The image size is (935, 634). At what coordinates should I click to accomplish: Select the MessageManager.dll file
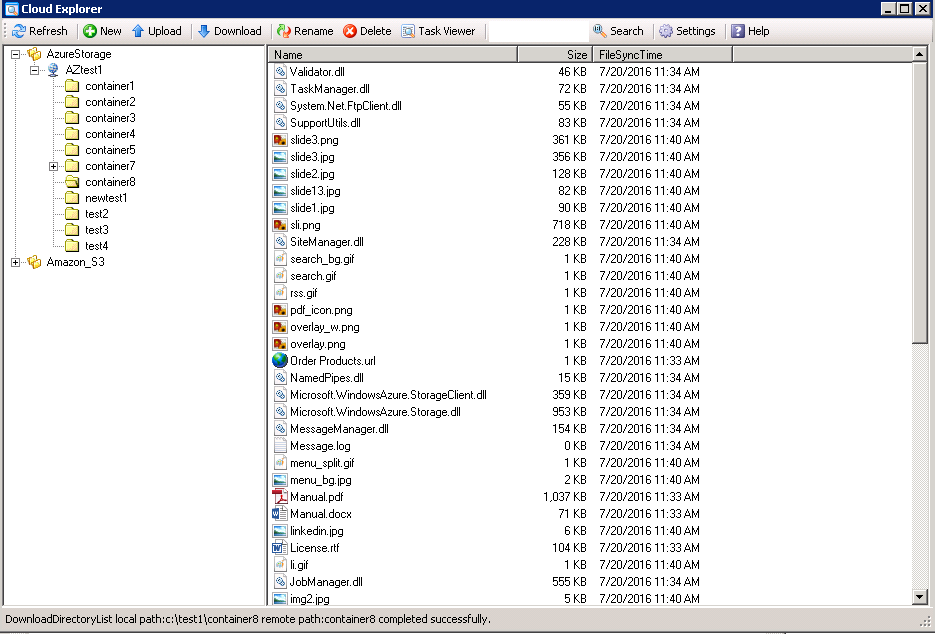[339, 429]
